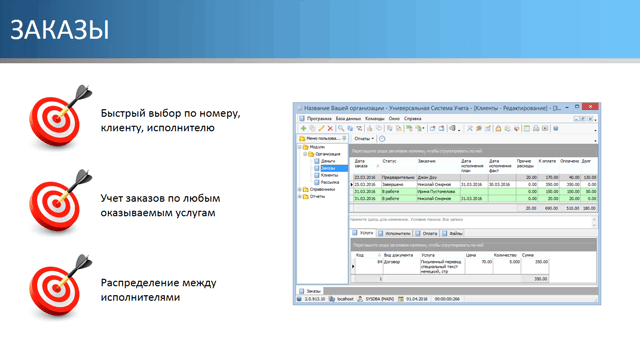Select the order row for Джон Доу

(x=475, y=178)
